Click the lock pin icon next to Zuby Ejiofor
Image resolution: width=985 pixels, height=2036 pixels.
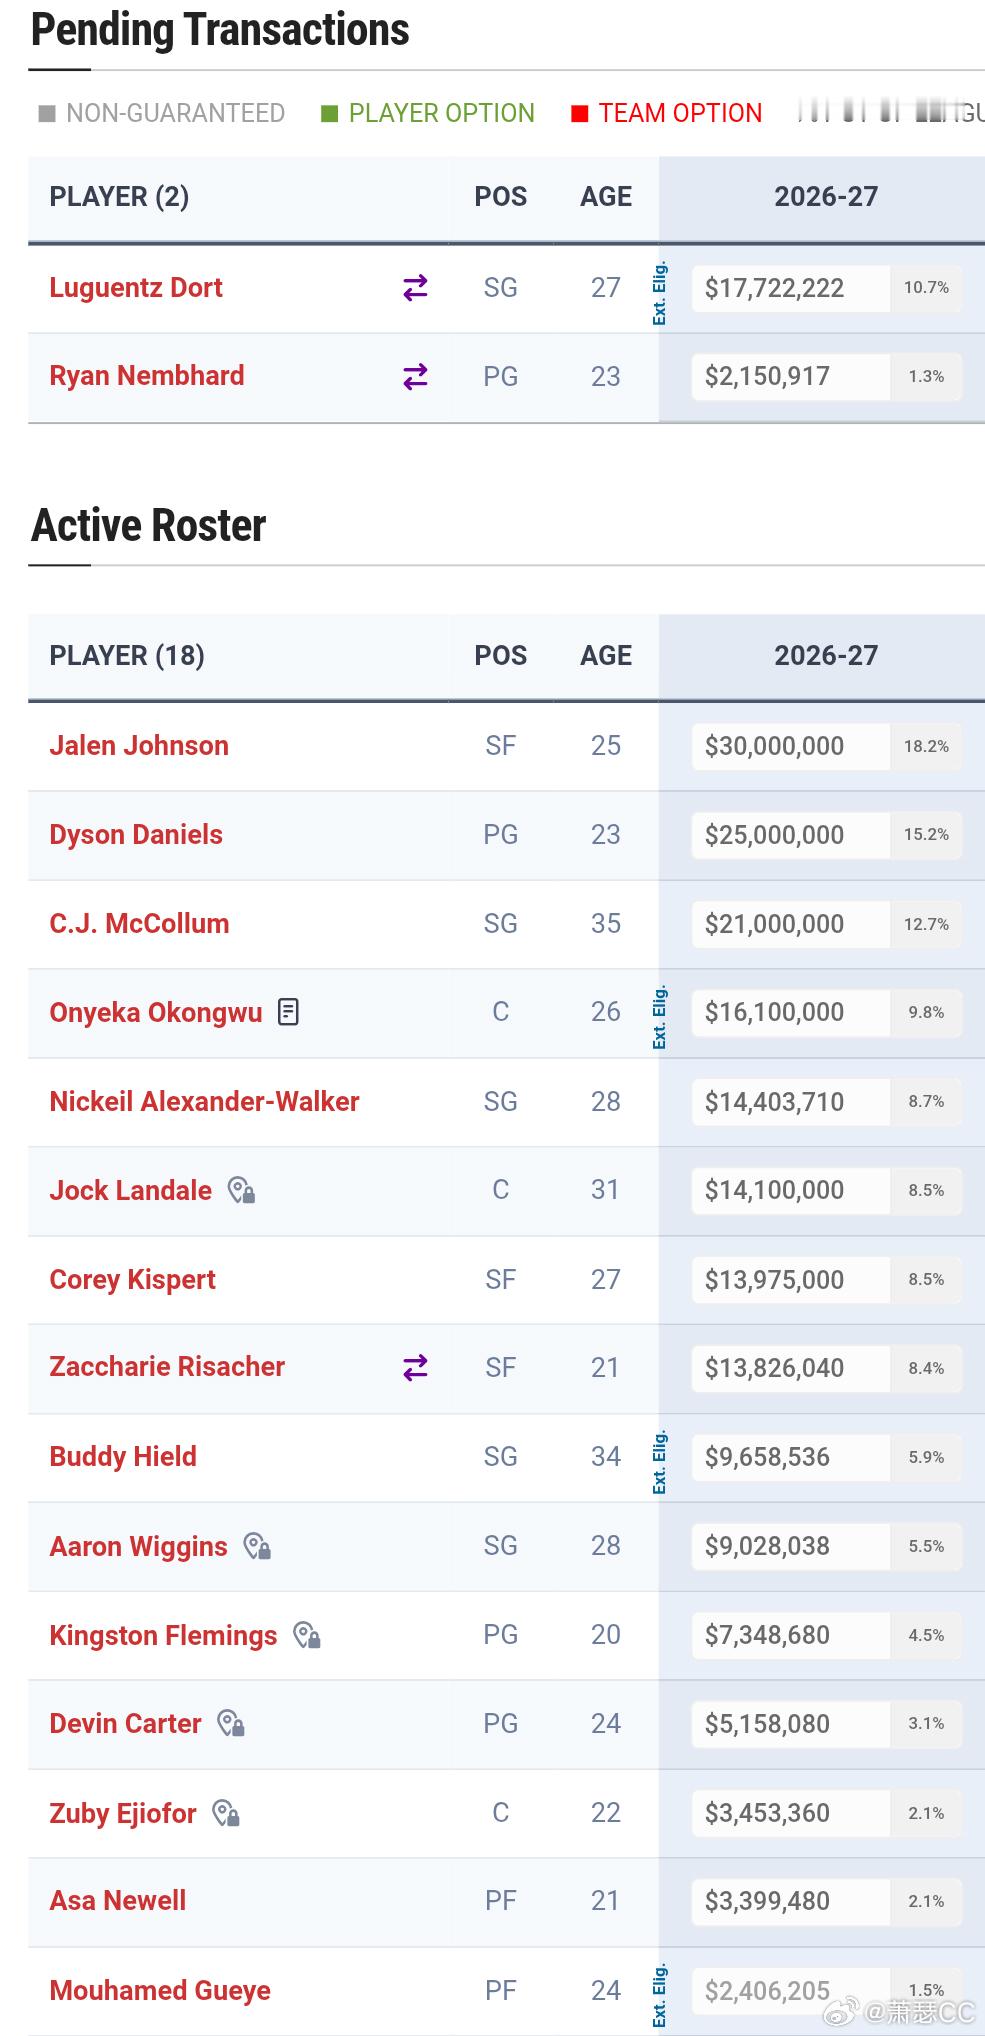(225, 1813)
